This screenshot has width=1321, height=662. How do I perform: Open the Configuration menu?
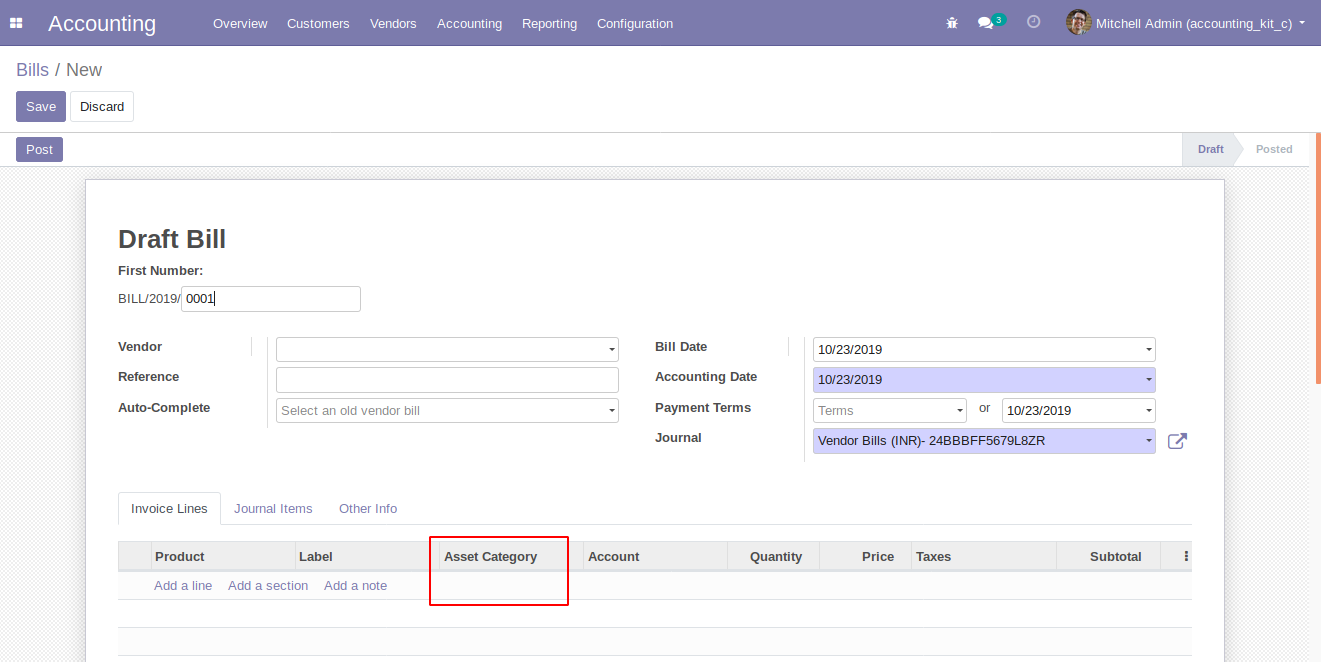[x=634, y=23]
